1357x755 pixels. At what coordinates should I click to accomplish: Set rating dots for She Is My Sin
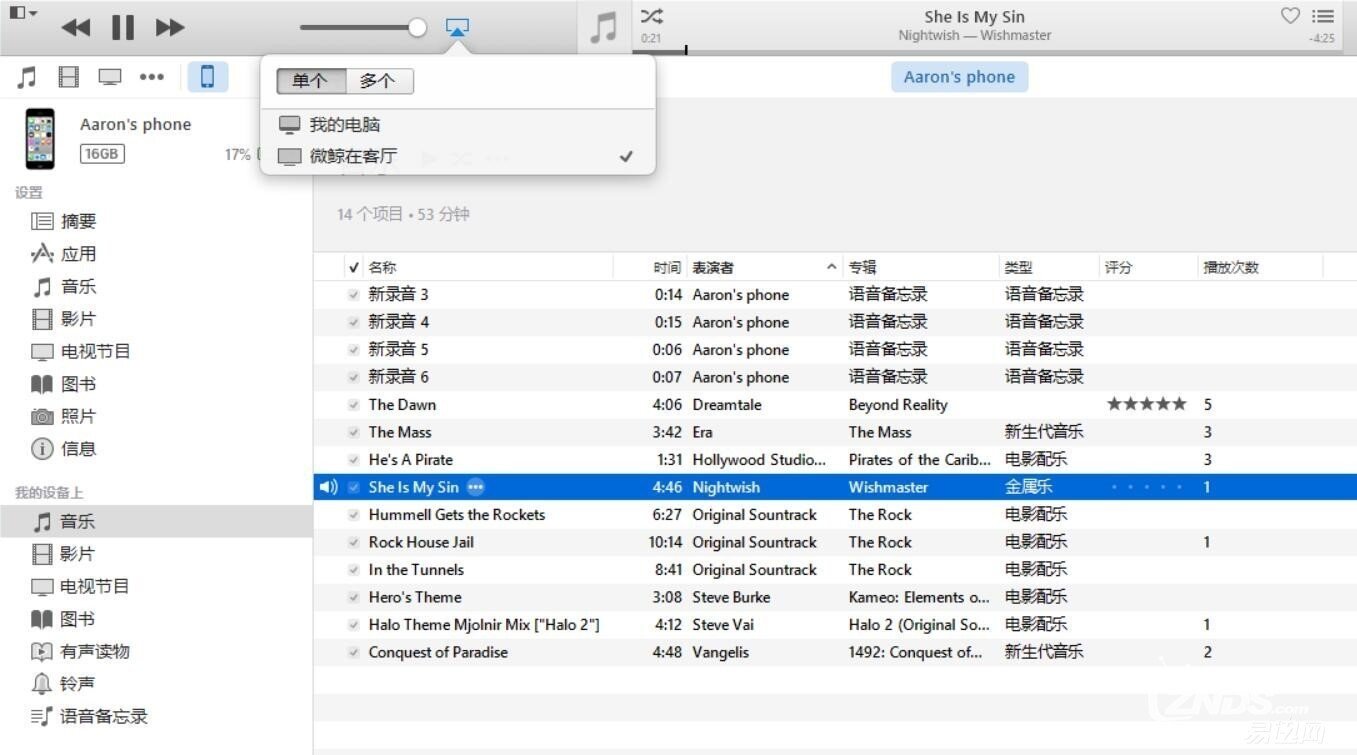[x=1147, y=487]
